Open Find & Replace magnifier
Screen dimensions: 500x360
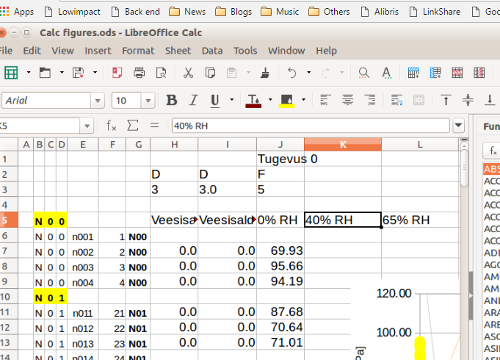pos(364,72)
